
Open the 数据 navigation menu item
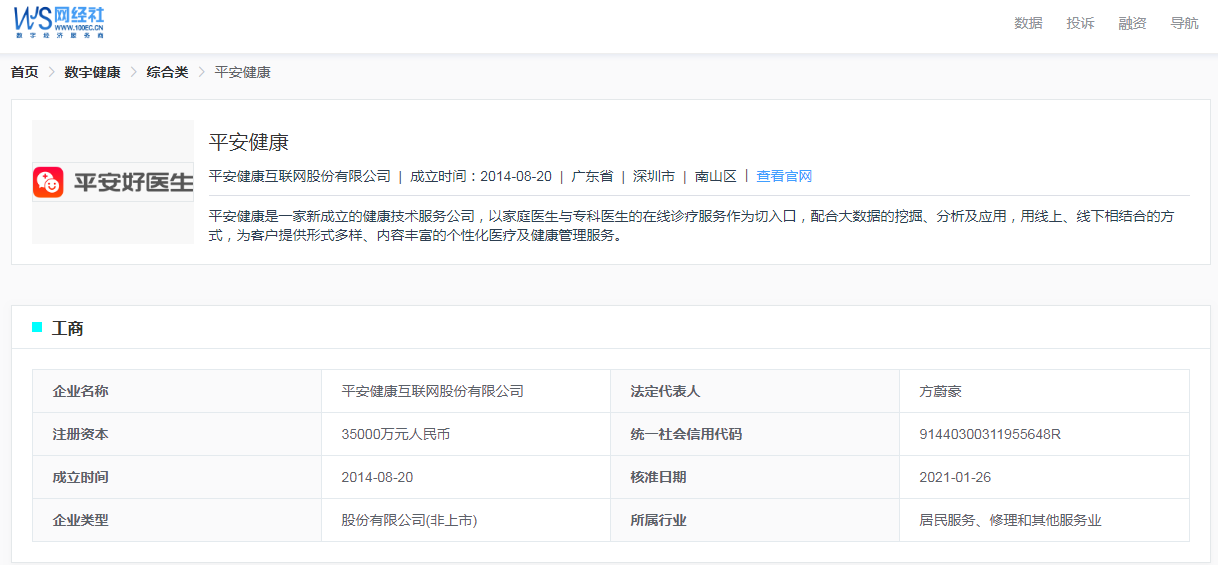(x=1028, y=23)
